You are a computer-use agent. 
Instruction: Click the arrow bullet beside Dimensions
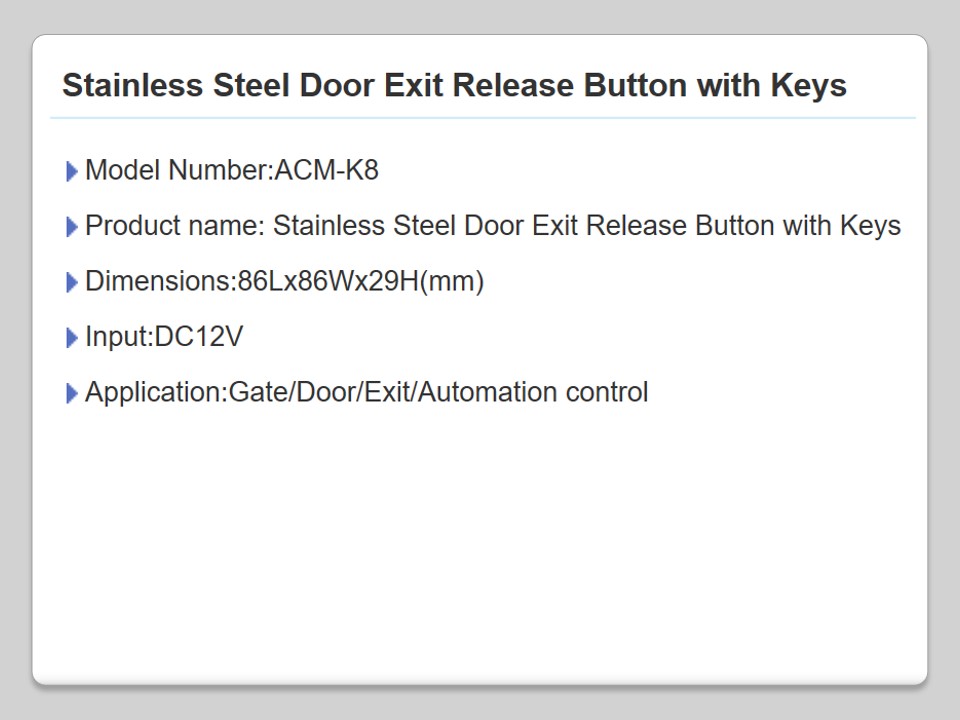[x=71, y=283]
